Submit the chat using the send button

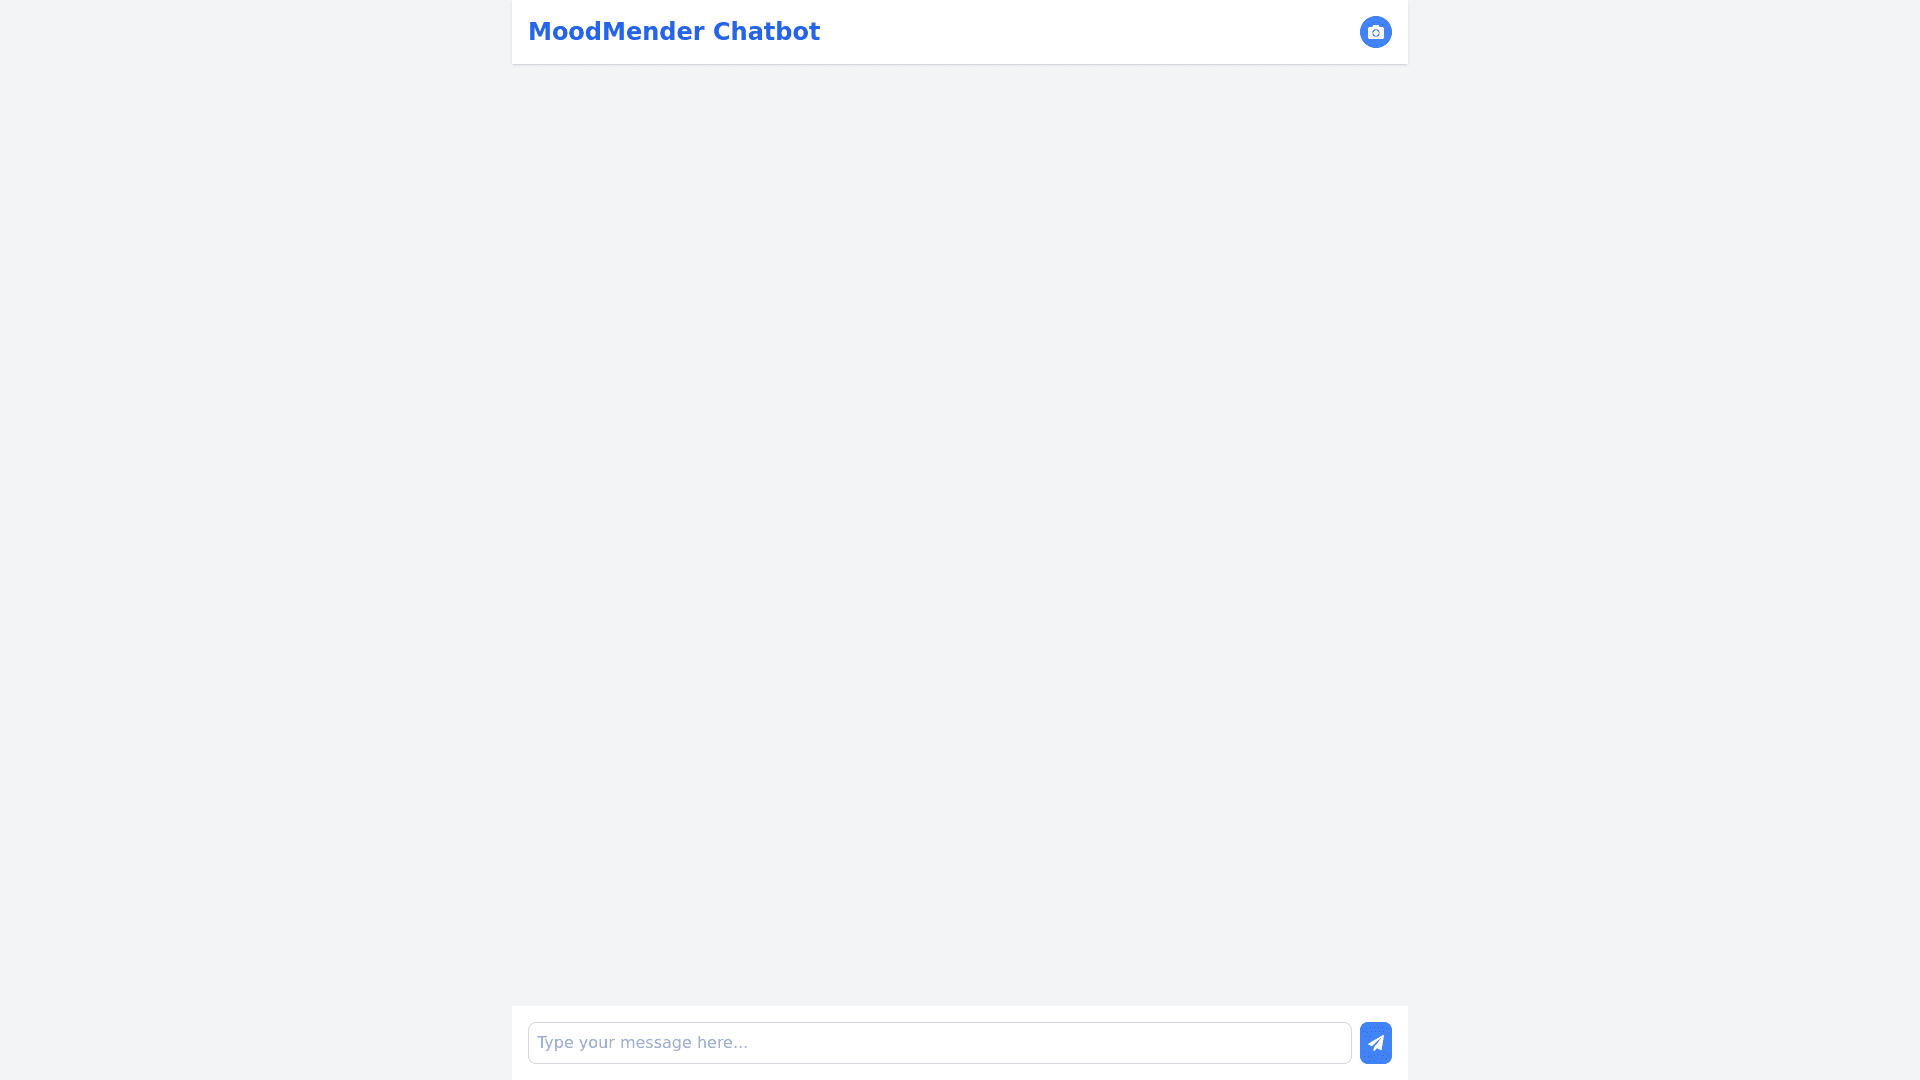click(x=1375, y=1043)
